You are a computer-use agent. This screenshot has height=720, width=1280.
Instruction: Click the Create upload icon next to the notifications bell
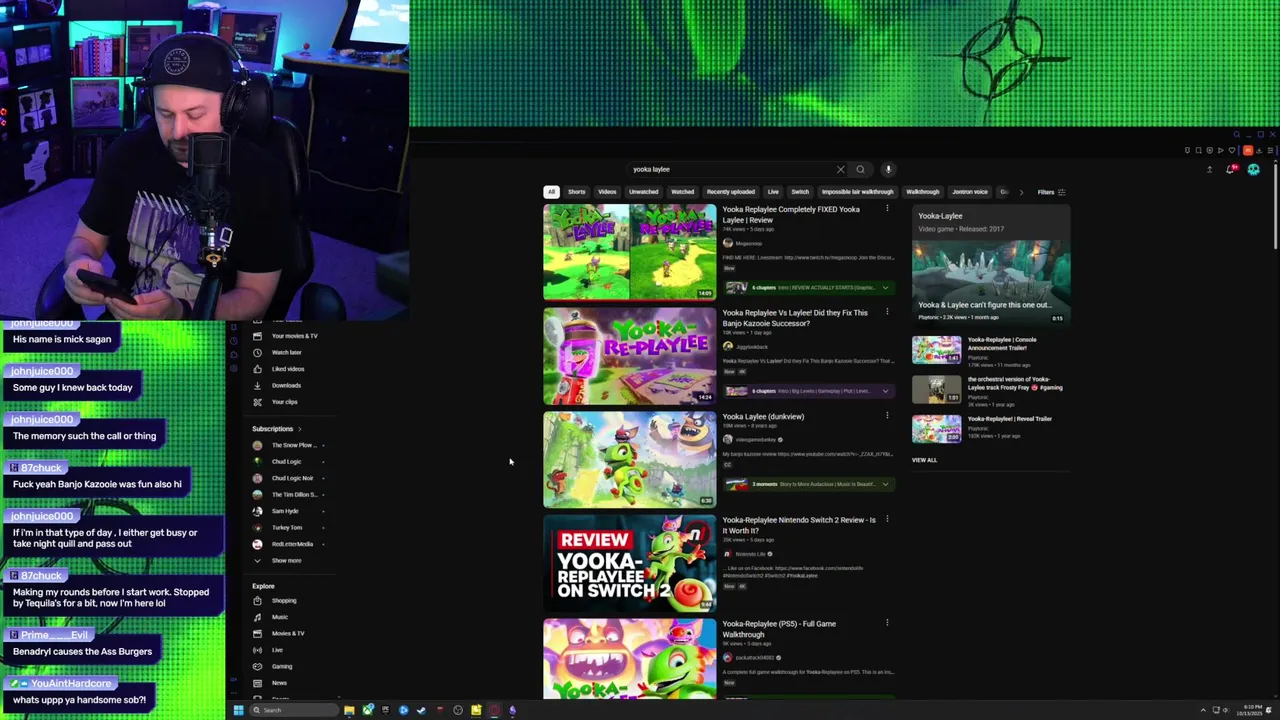click(1209, 170)
